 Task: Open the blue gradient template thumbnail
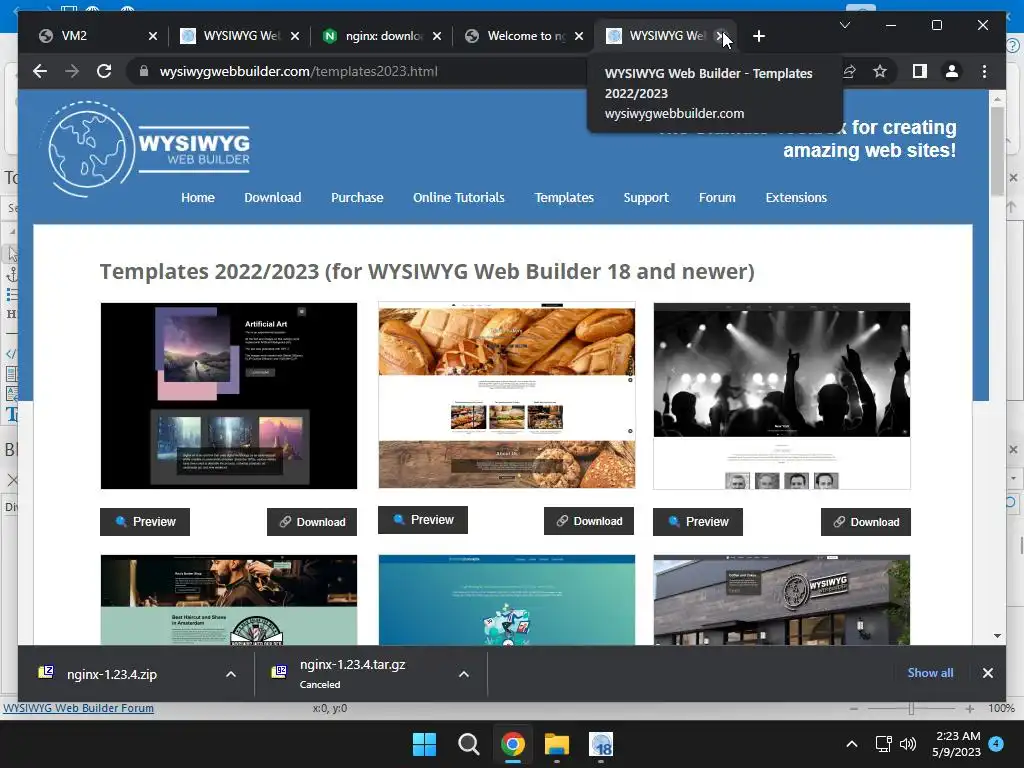click(507, 600)
